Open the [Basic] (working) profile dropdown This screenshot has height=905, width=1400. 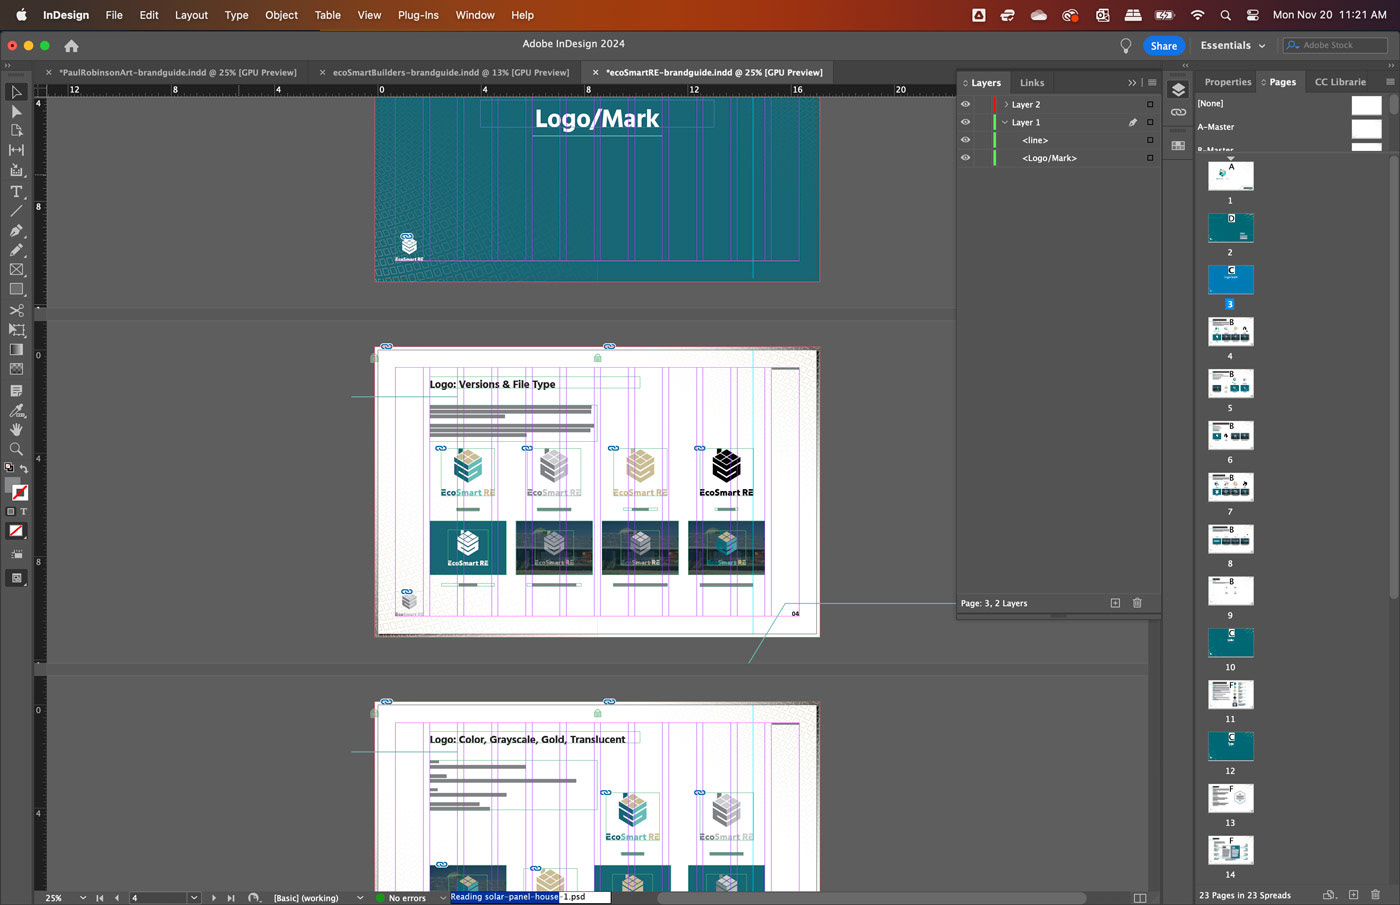[360, 898]
